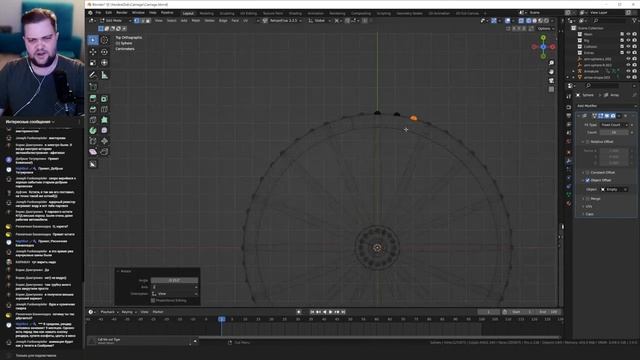640x360 pixels.
Task: Open the Keying popover in timeline
Action: tap(129, 312)
